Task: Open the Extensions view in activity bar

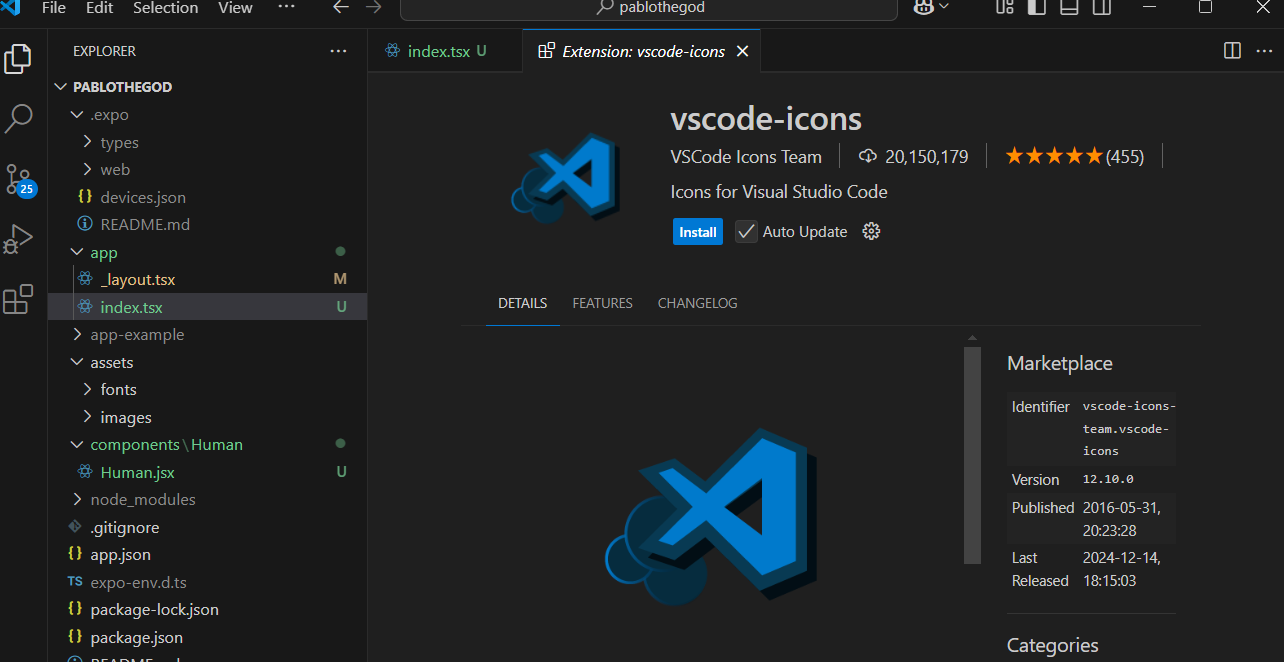Action: click(x=18, y=299)
